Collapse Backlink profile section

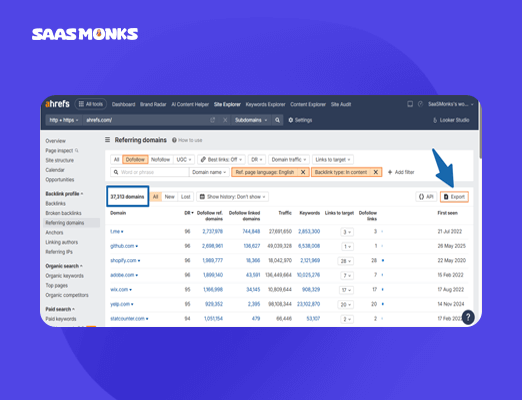(64, 194)
